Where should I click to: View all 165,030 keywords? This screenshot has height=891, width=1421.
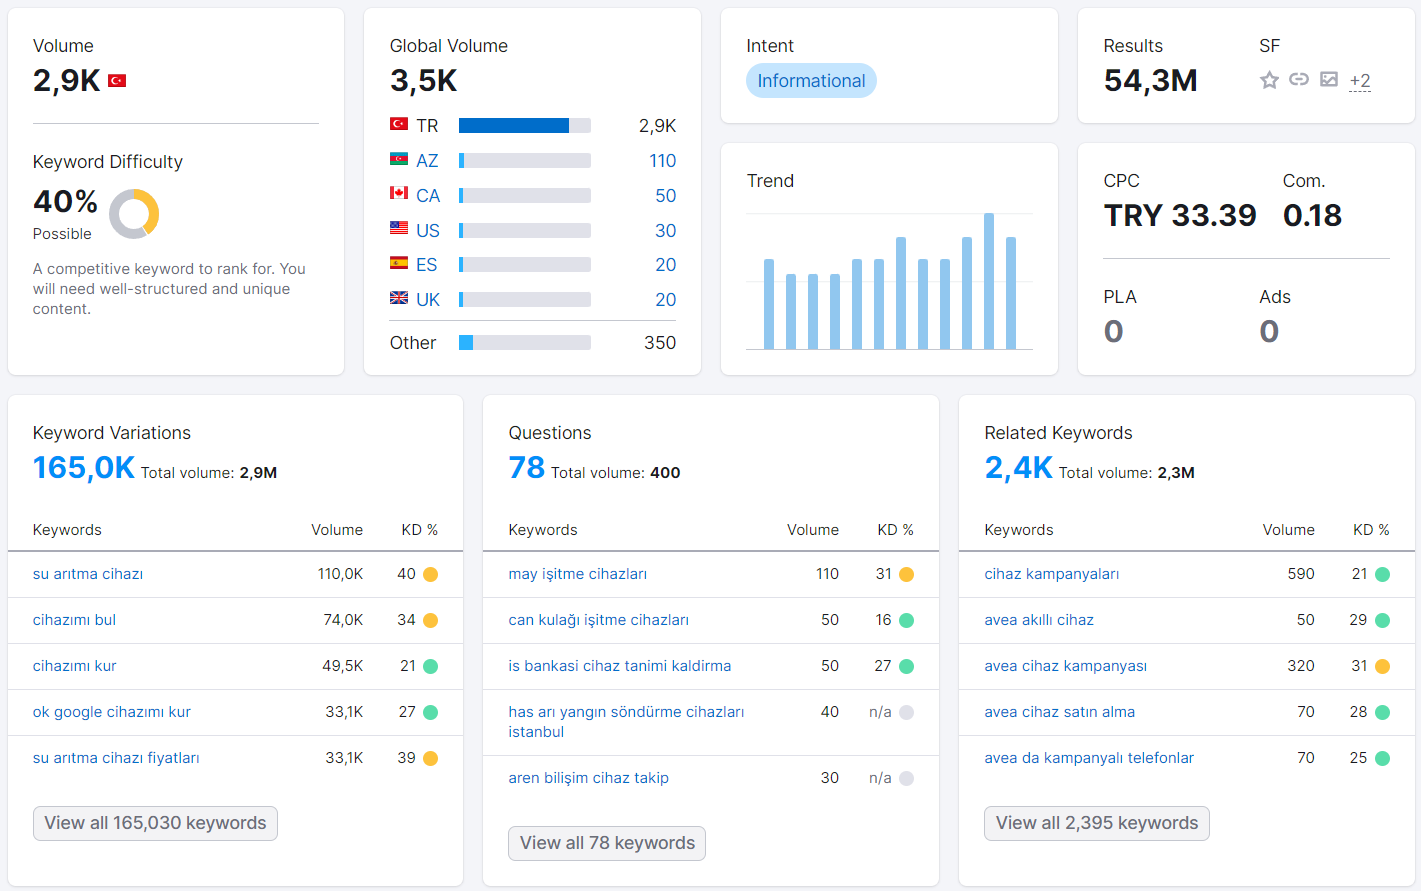155,823
